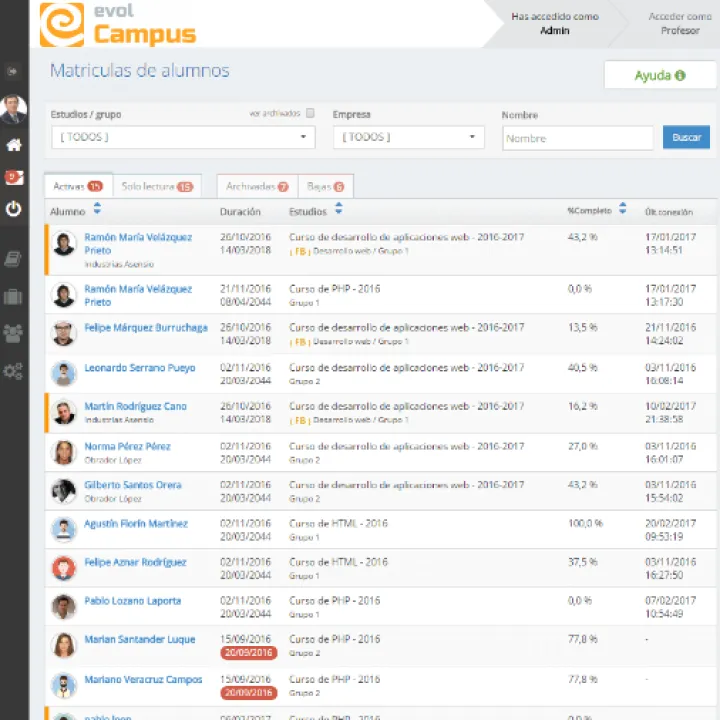Open the users group icon in sidebar

[14, 333]
